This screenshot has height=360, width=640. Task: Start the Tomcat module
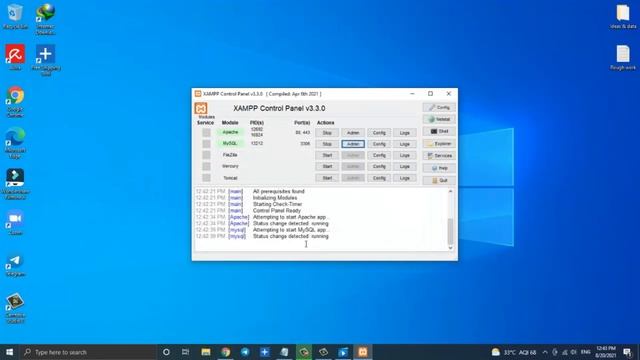click(327, 178)
